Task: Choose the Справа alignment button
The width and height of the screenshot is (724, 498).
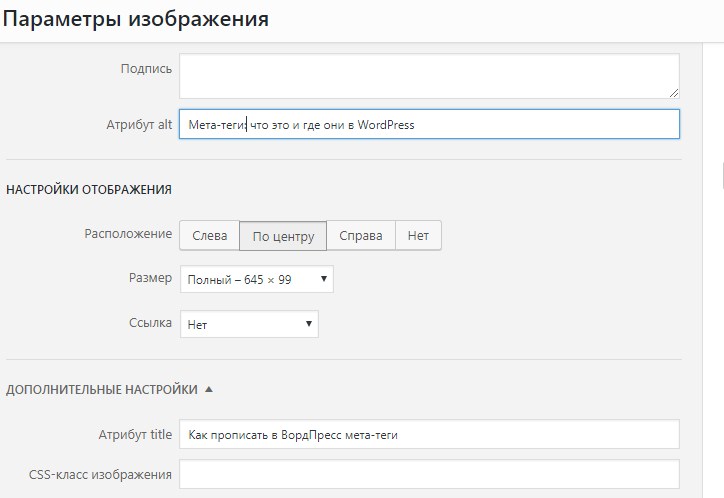Action: pyautogui.click(x=361, y=235)
